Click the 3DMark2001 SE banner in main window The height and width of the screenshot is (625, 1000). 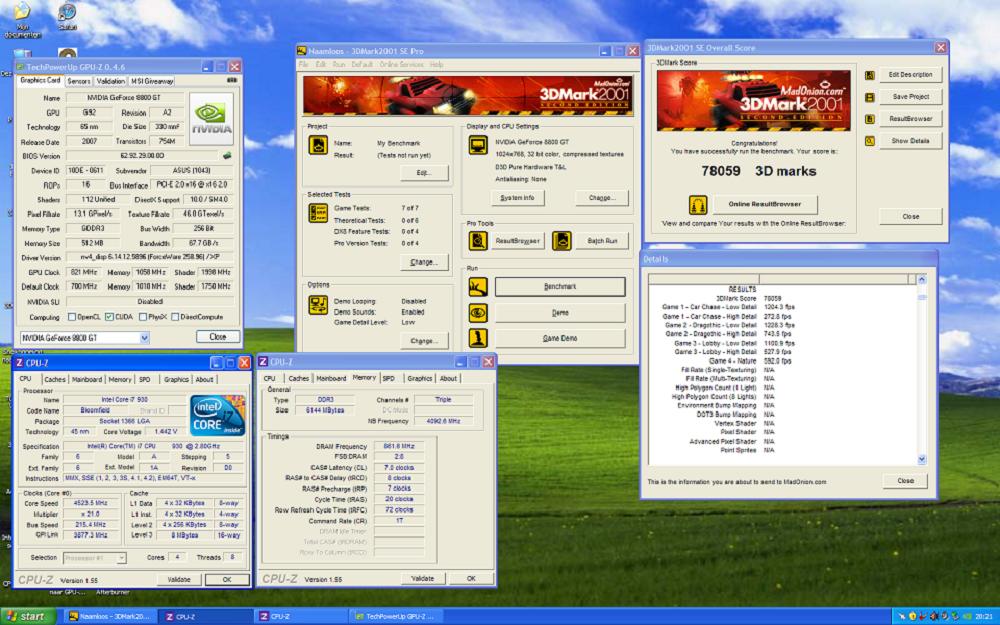tap(467, 96)
